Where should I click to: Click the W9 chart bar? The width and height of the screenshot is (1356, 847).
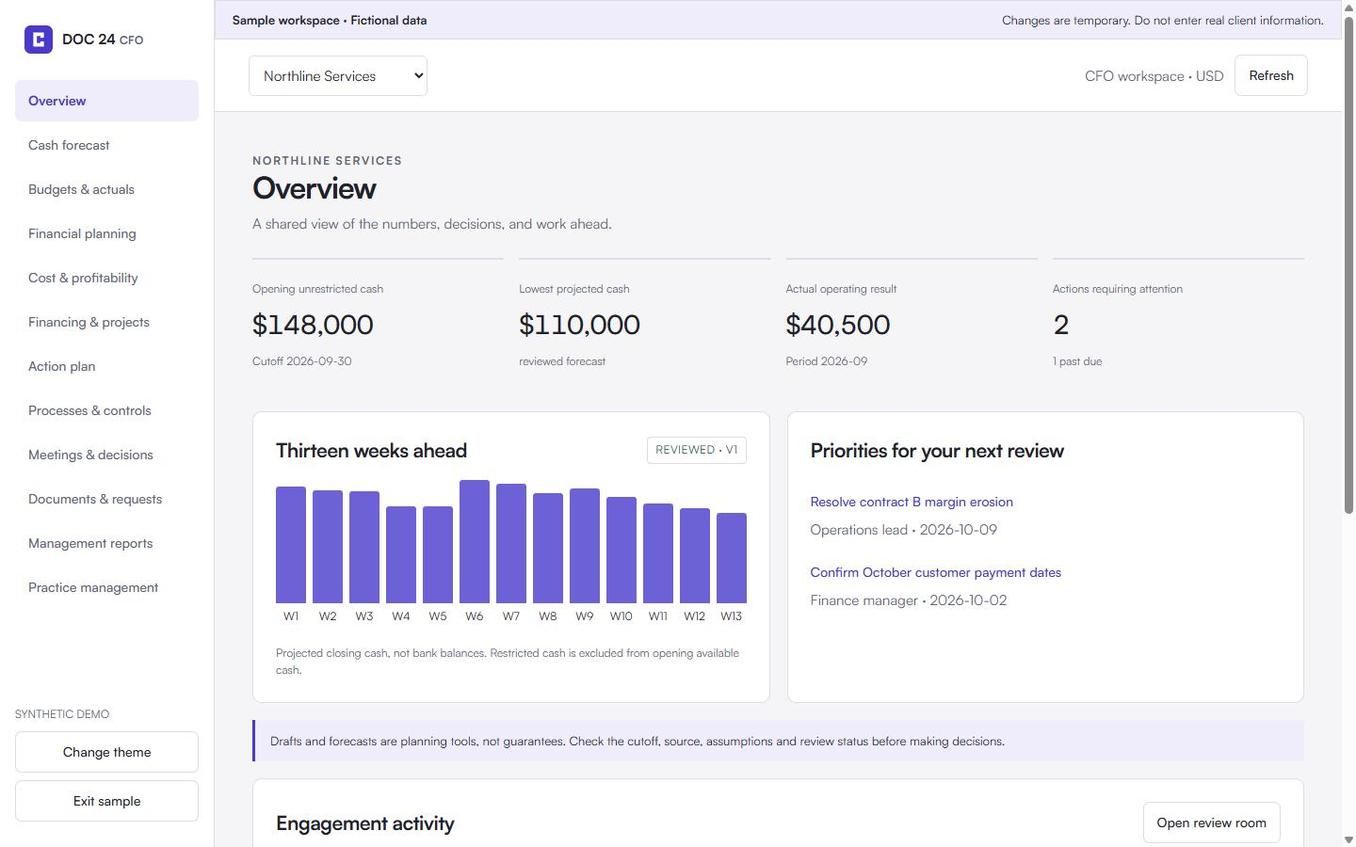[584, 546]
